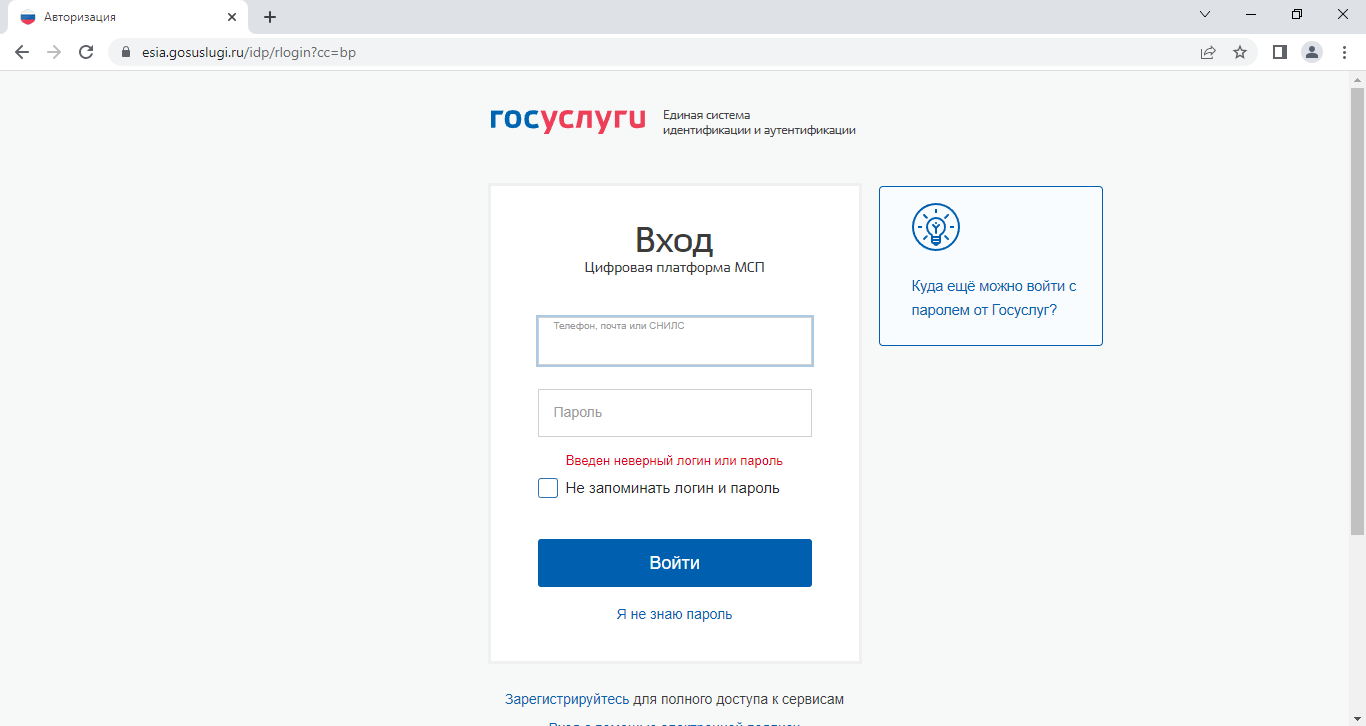View site security lock info

point(126,52)
